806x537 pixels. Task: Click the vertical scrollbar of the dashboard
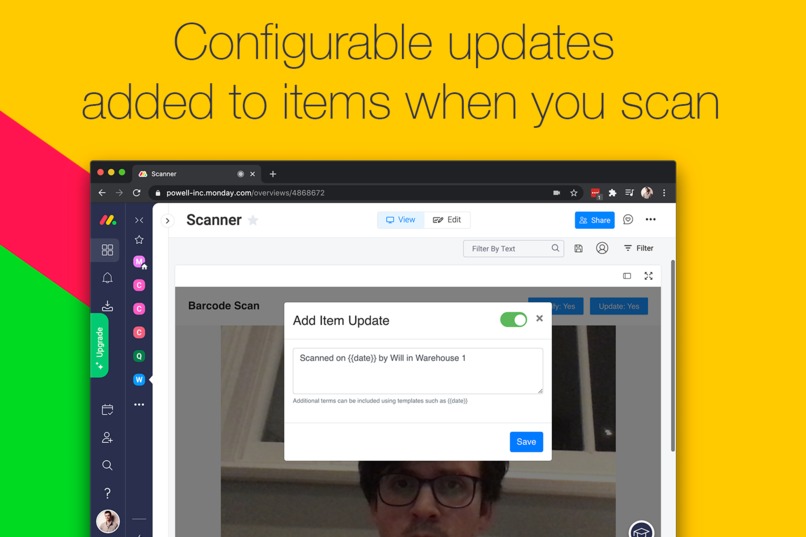[x=673, y=356]
